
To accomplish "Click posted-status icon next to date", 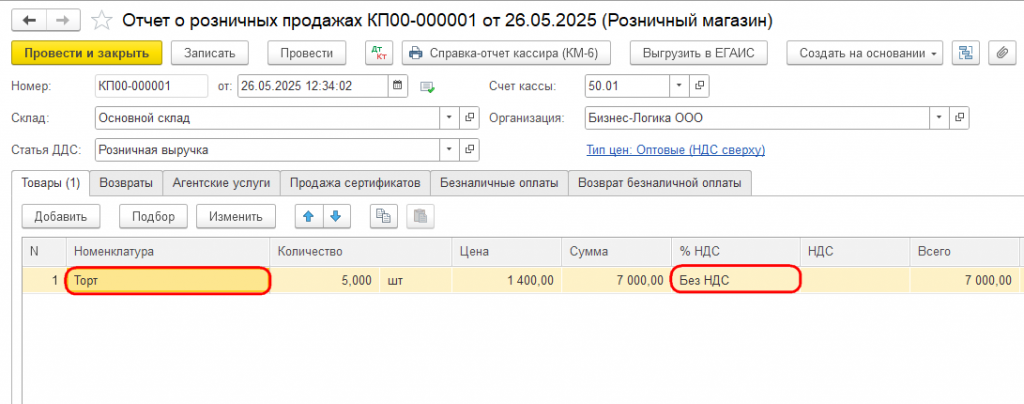I will coord(427,86).
